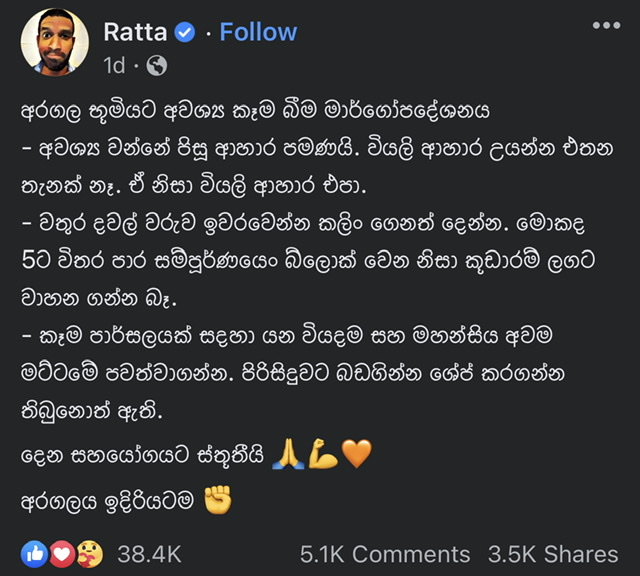Open Ratta's profile picture
Image resolution: width=640 pixels, height=576 pixels.
click(x=55, y=42)
